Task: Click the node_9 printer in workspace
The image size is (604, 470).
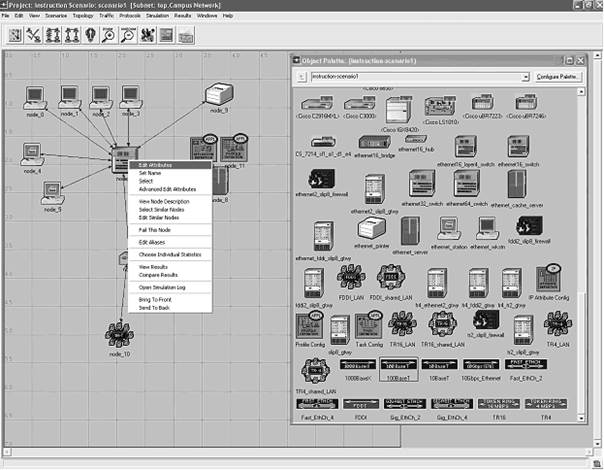Action: point(218,95)
